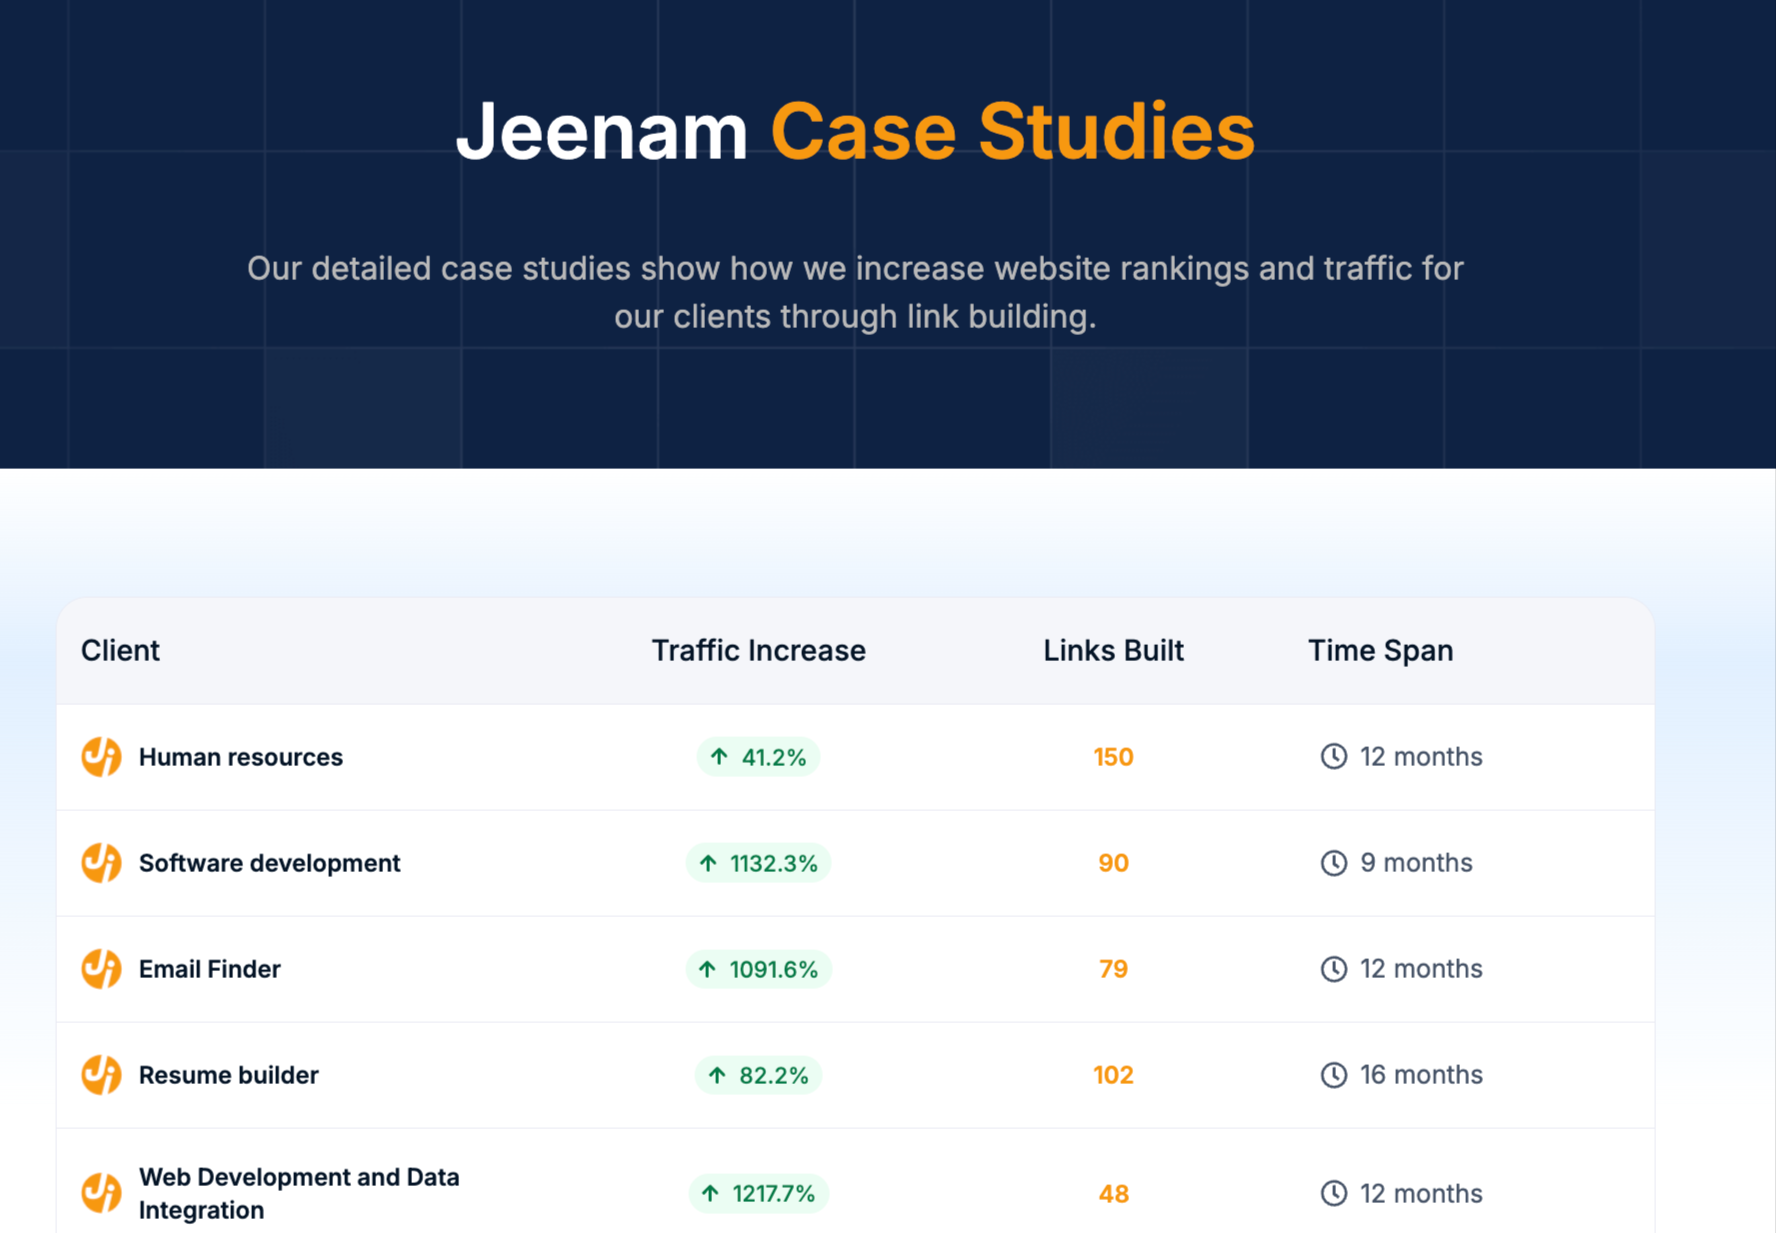Click the 41.2% traffic value
Image resolution: width=1776 pixels, height=1233 pixels.
coord(773,757)
